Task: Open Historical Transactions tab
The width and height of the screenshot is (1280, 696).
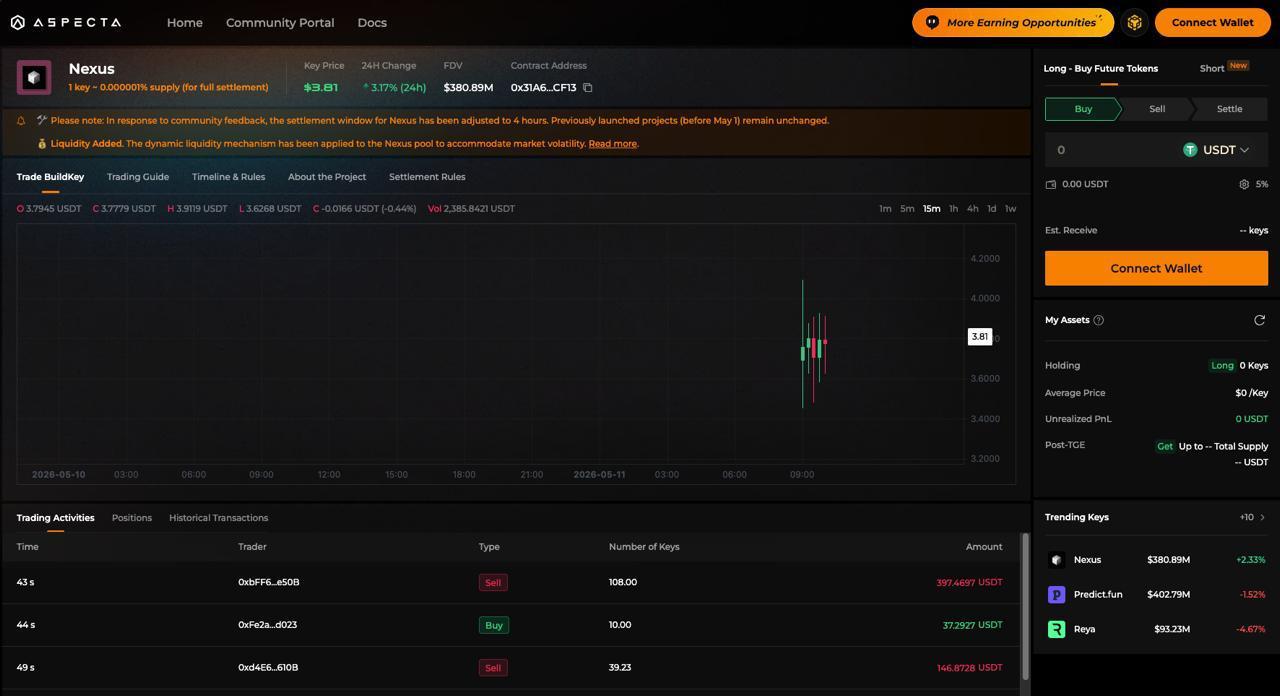Action: tap(219, 518)
